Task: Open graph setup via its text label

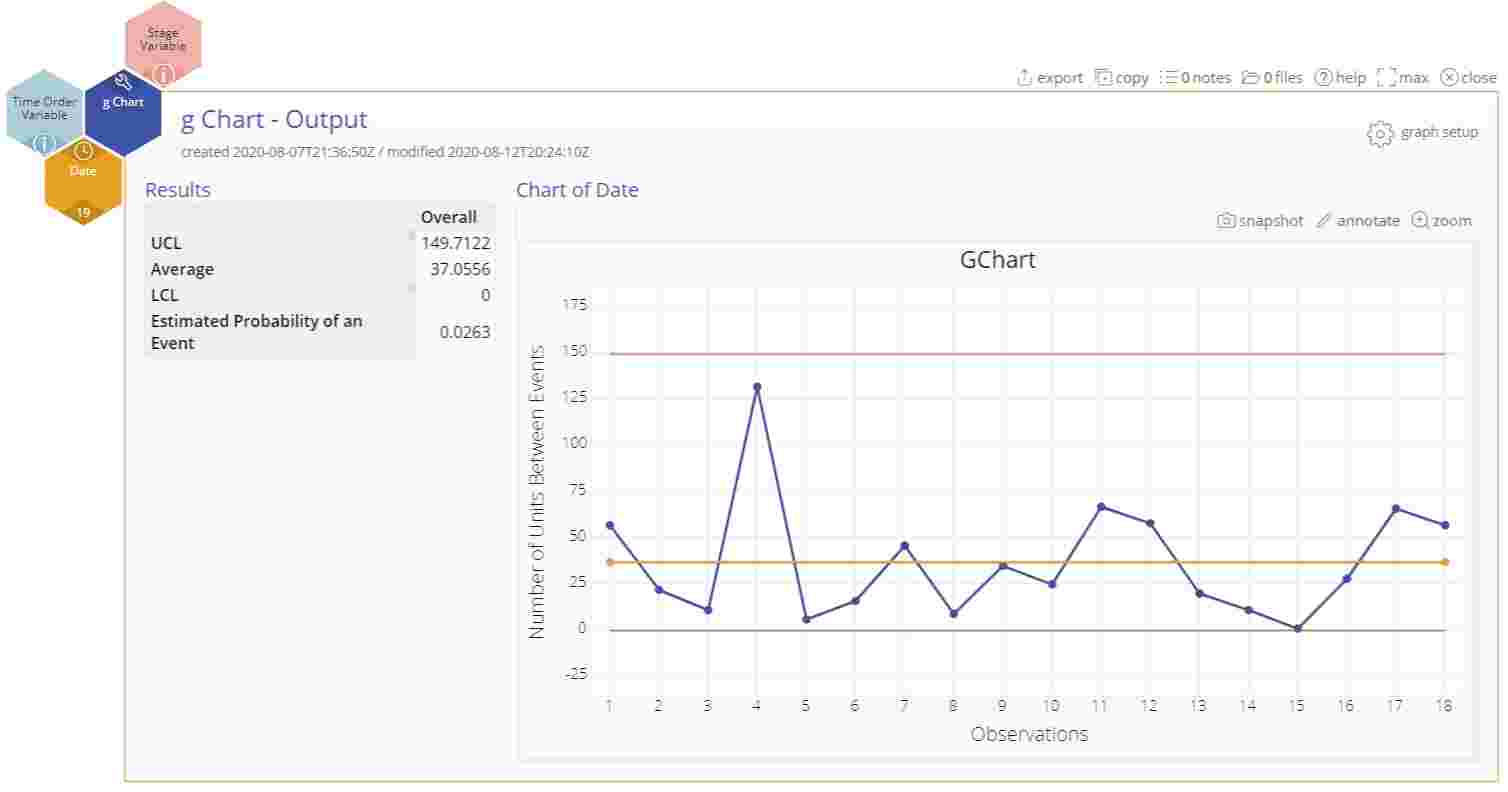Action: click(1440, 132)
